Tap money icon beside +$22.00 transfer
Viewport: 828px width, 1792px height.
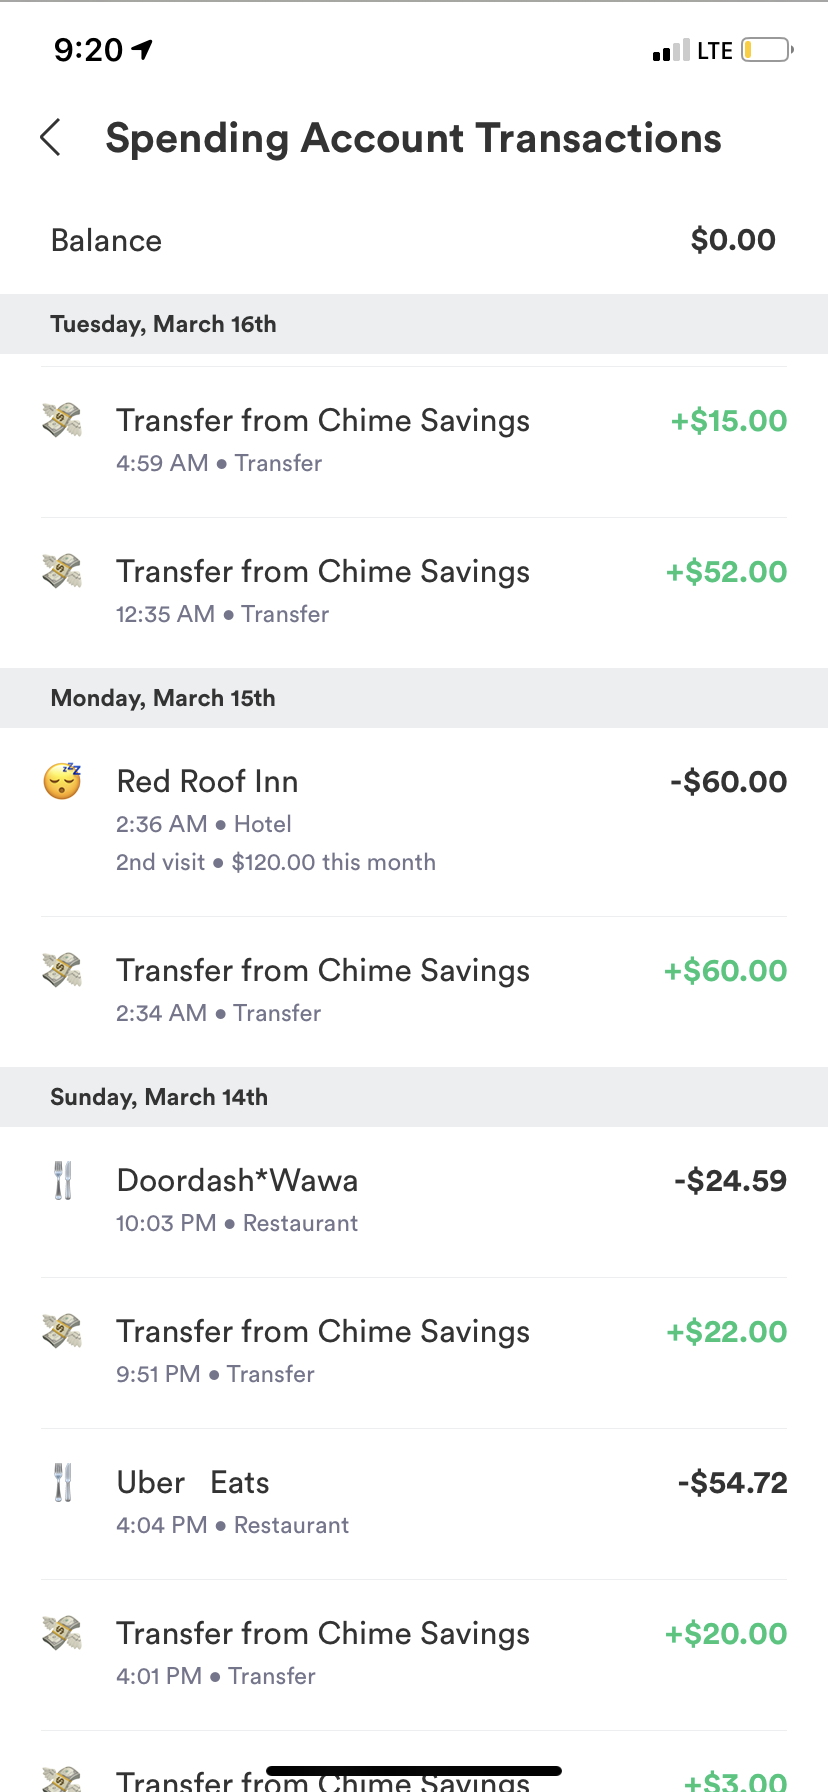click(x=62, y=1331)
